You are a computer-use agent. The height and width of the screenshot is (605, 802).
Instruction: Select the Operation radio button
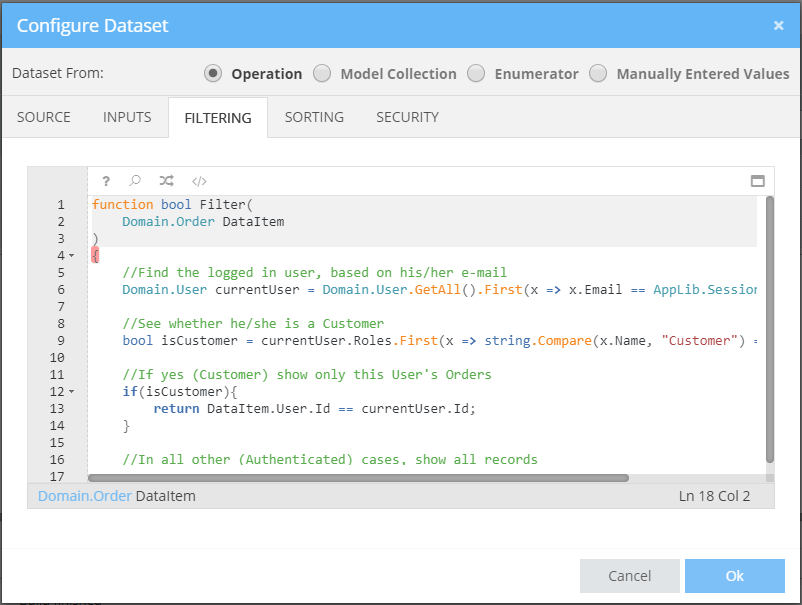[213, 73]
